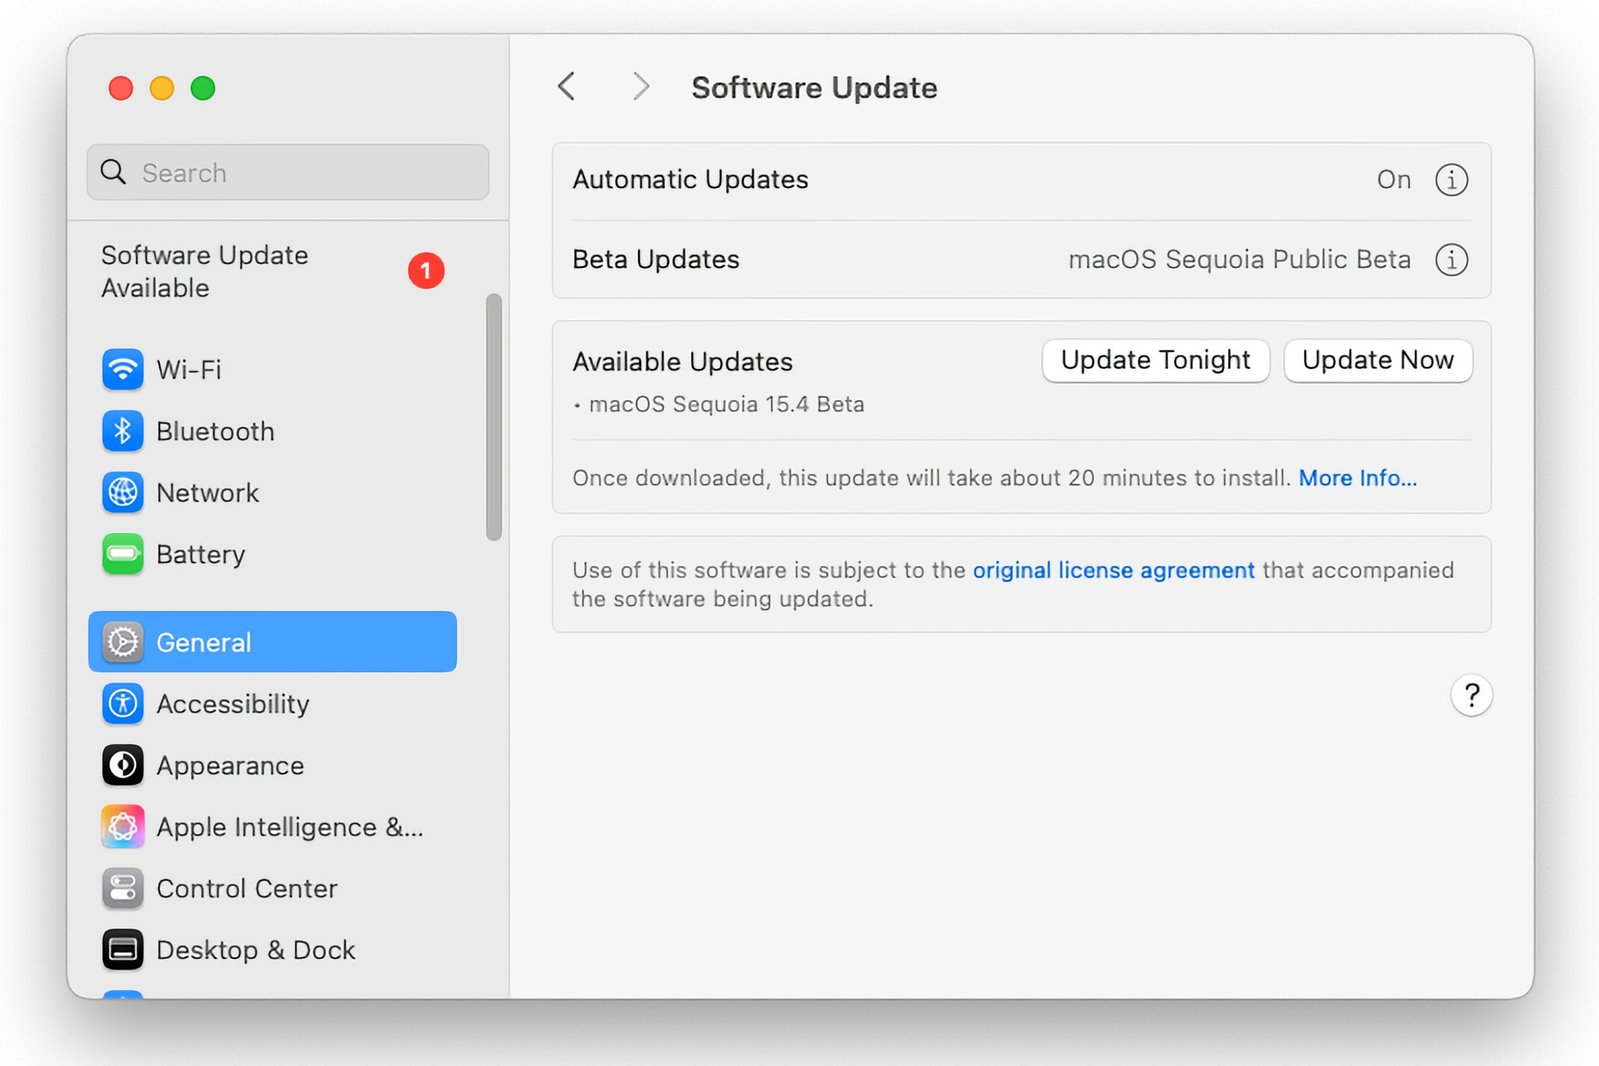Click the Accessibility icon in sidebar
This screenshot has width=1599, height=1066.
click(122, 704)
